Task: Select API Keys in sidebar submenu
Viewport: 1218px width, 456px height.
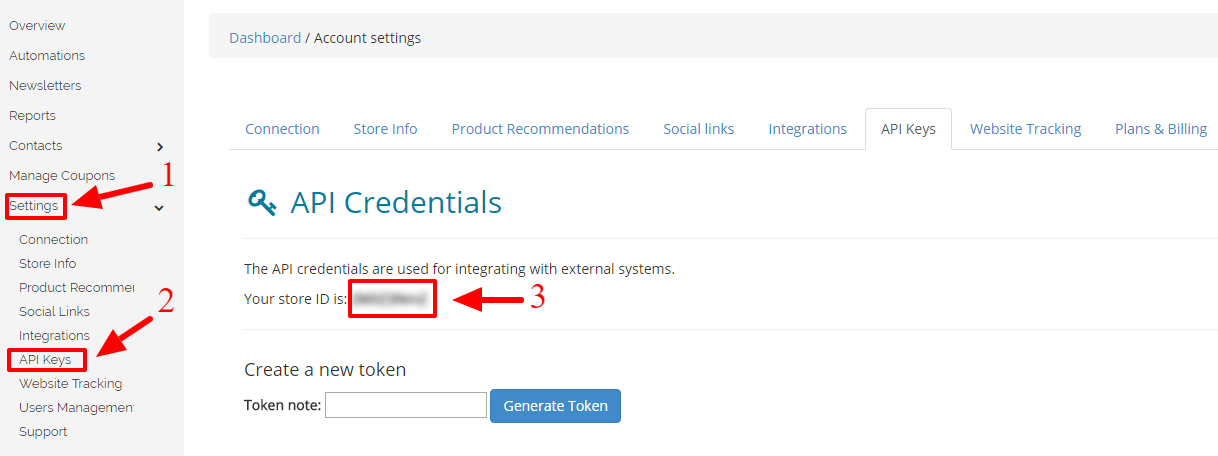Action: [45, 360]
